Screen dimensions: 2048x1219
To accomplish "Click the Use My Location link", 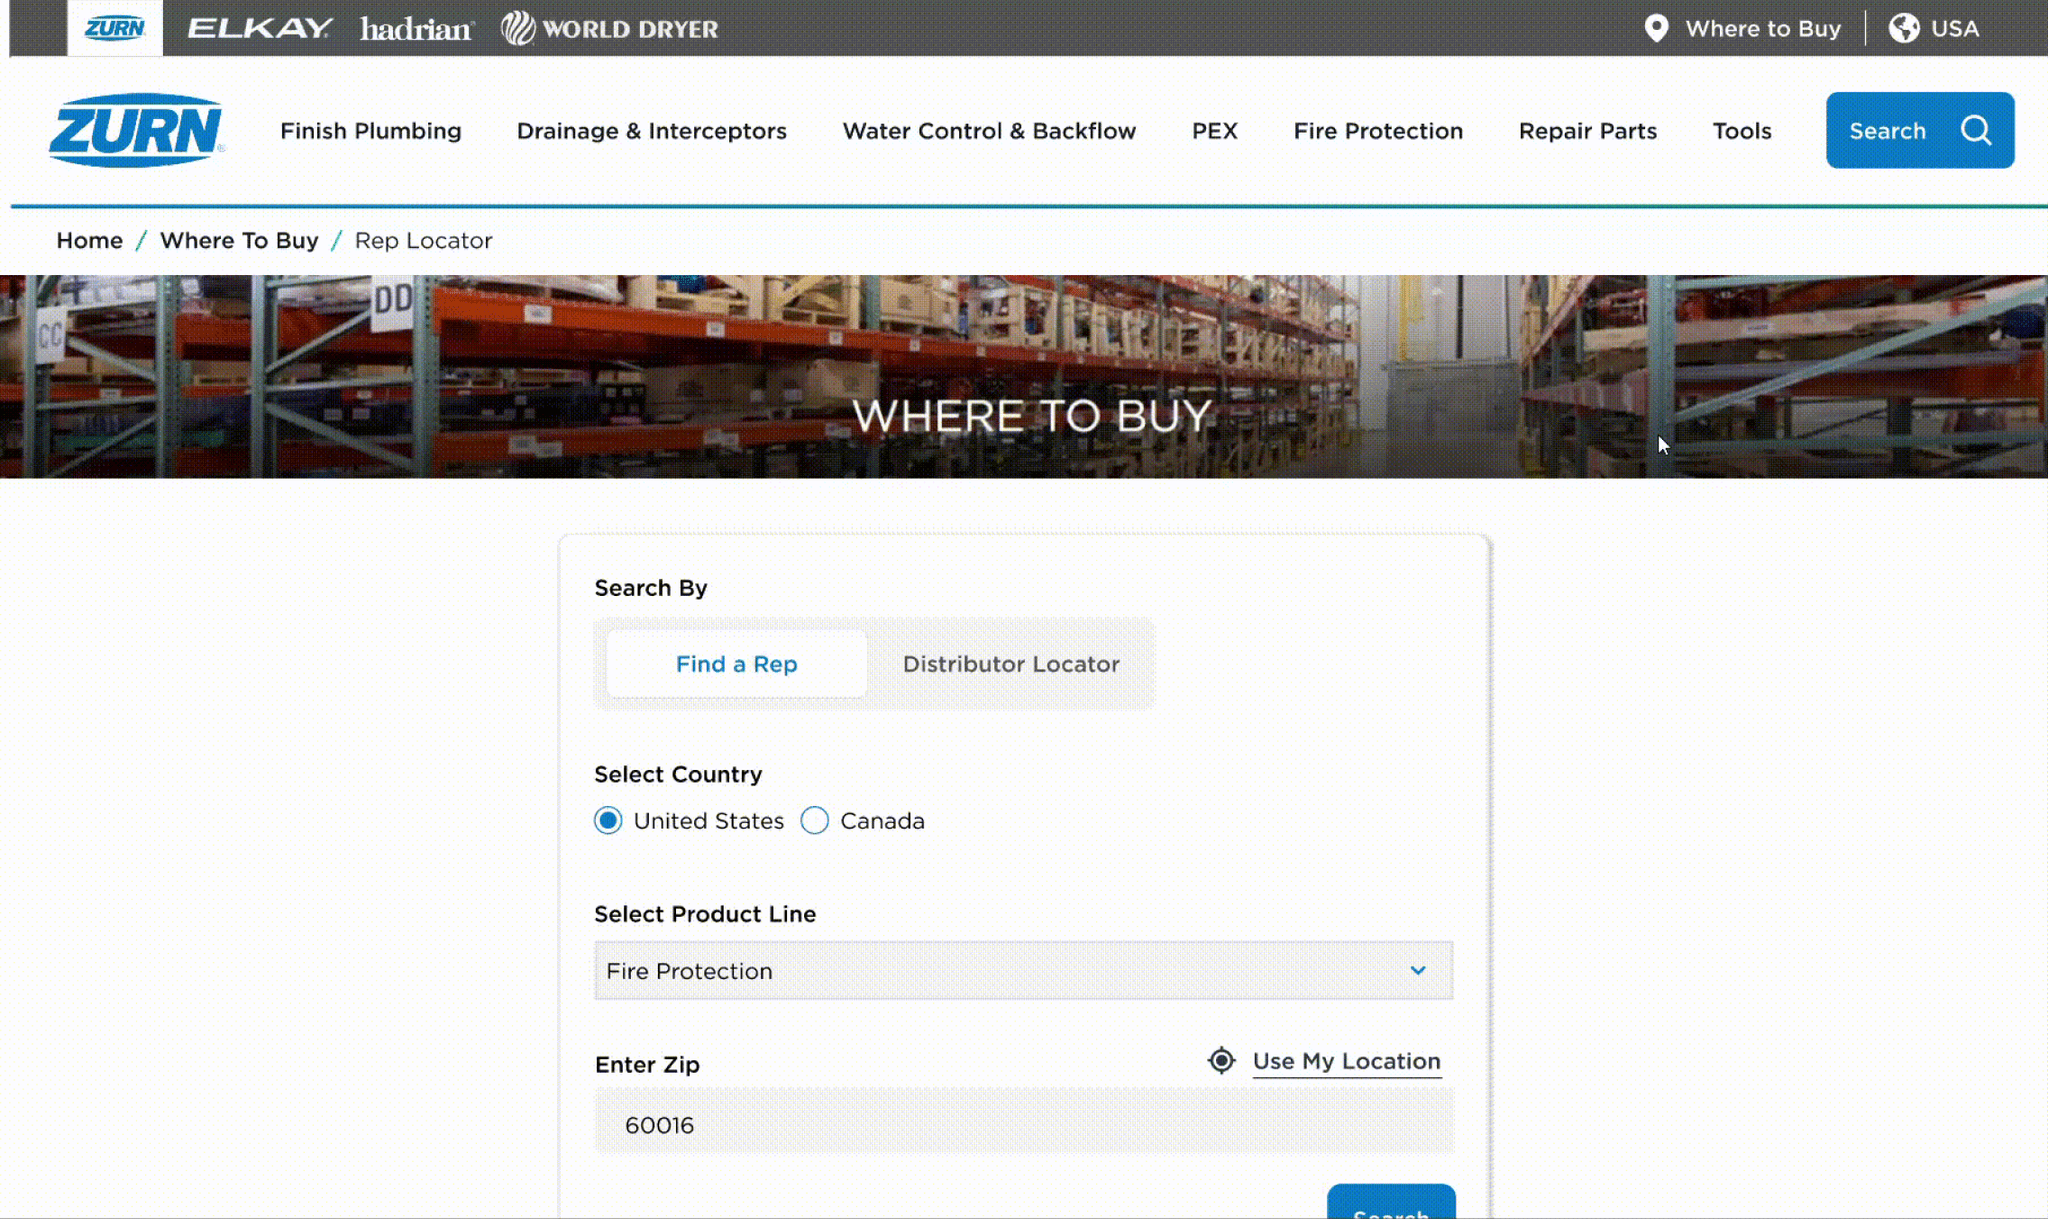I will (x=1346, y=1061).
